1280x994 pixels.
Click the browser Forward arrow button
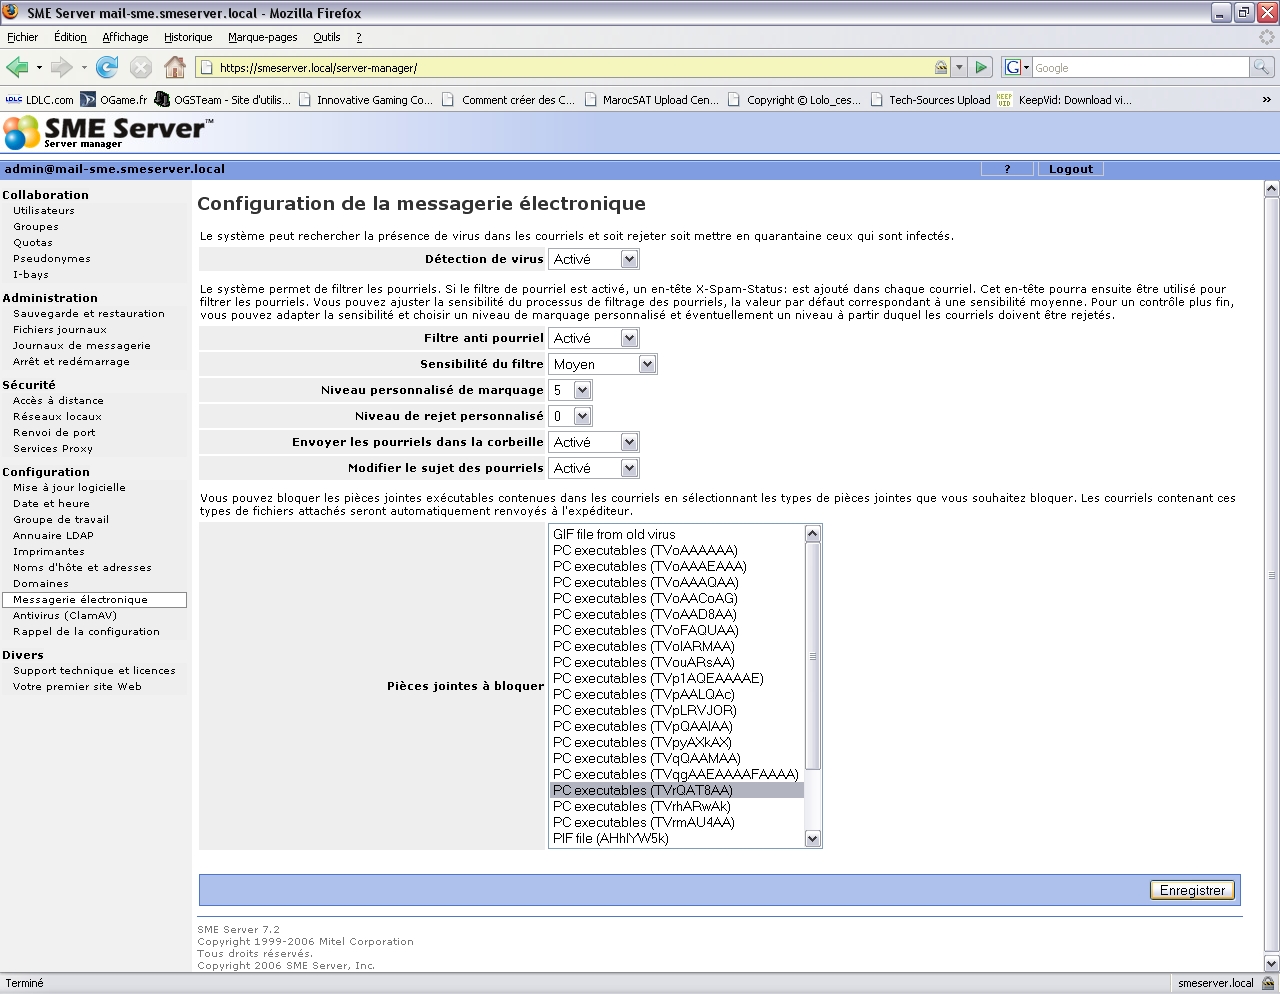click(x=61, y=67)
